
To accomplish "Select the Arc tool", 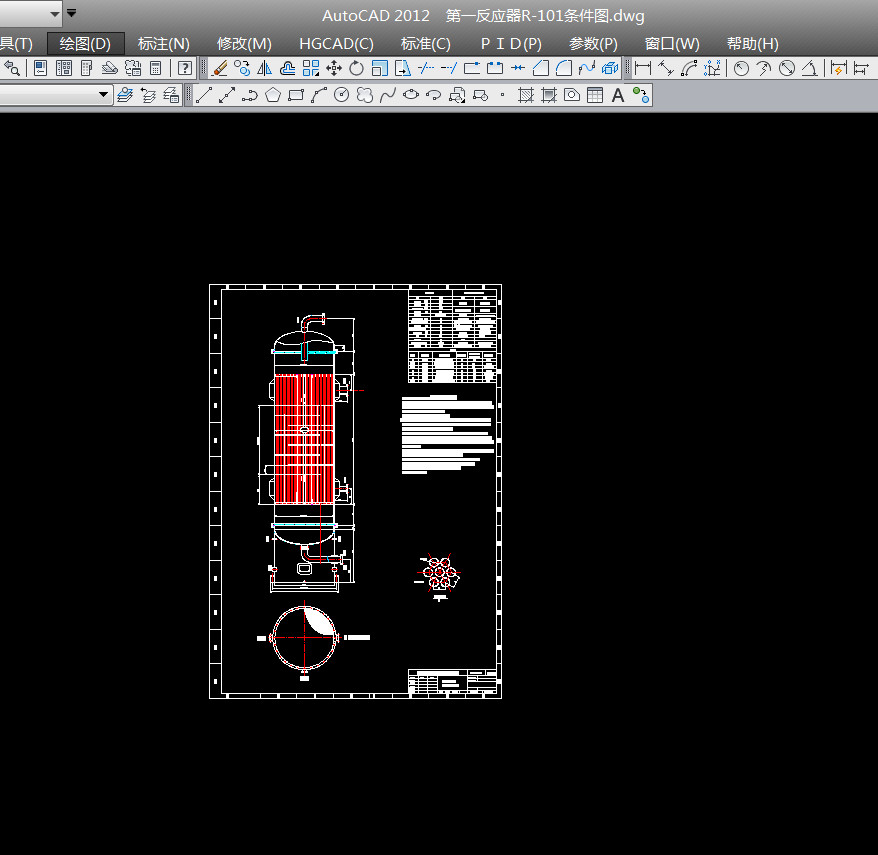I will point(319,95).
